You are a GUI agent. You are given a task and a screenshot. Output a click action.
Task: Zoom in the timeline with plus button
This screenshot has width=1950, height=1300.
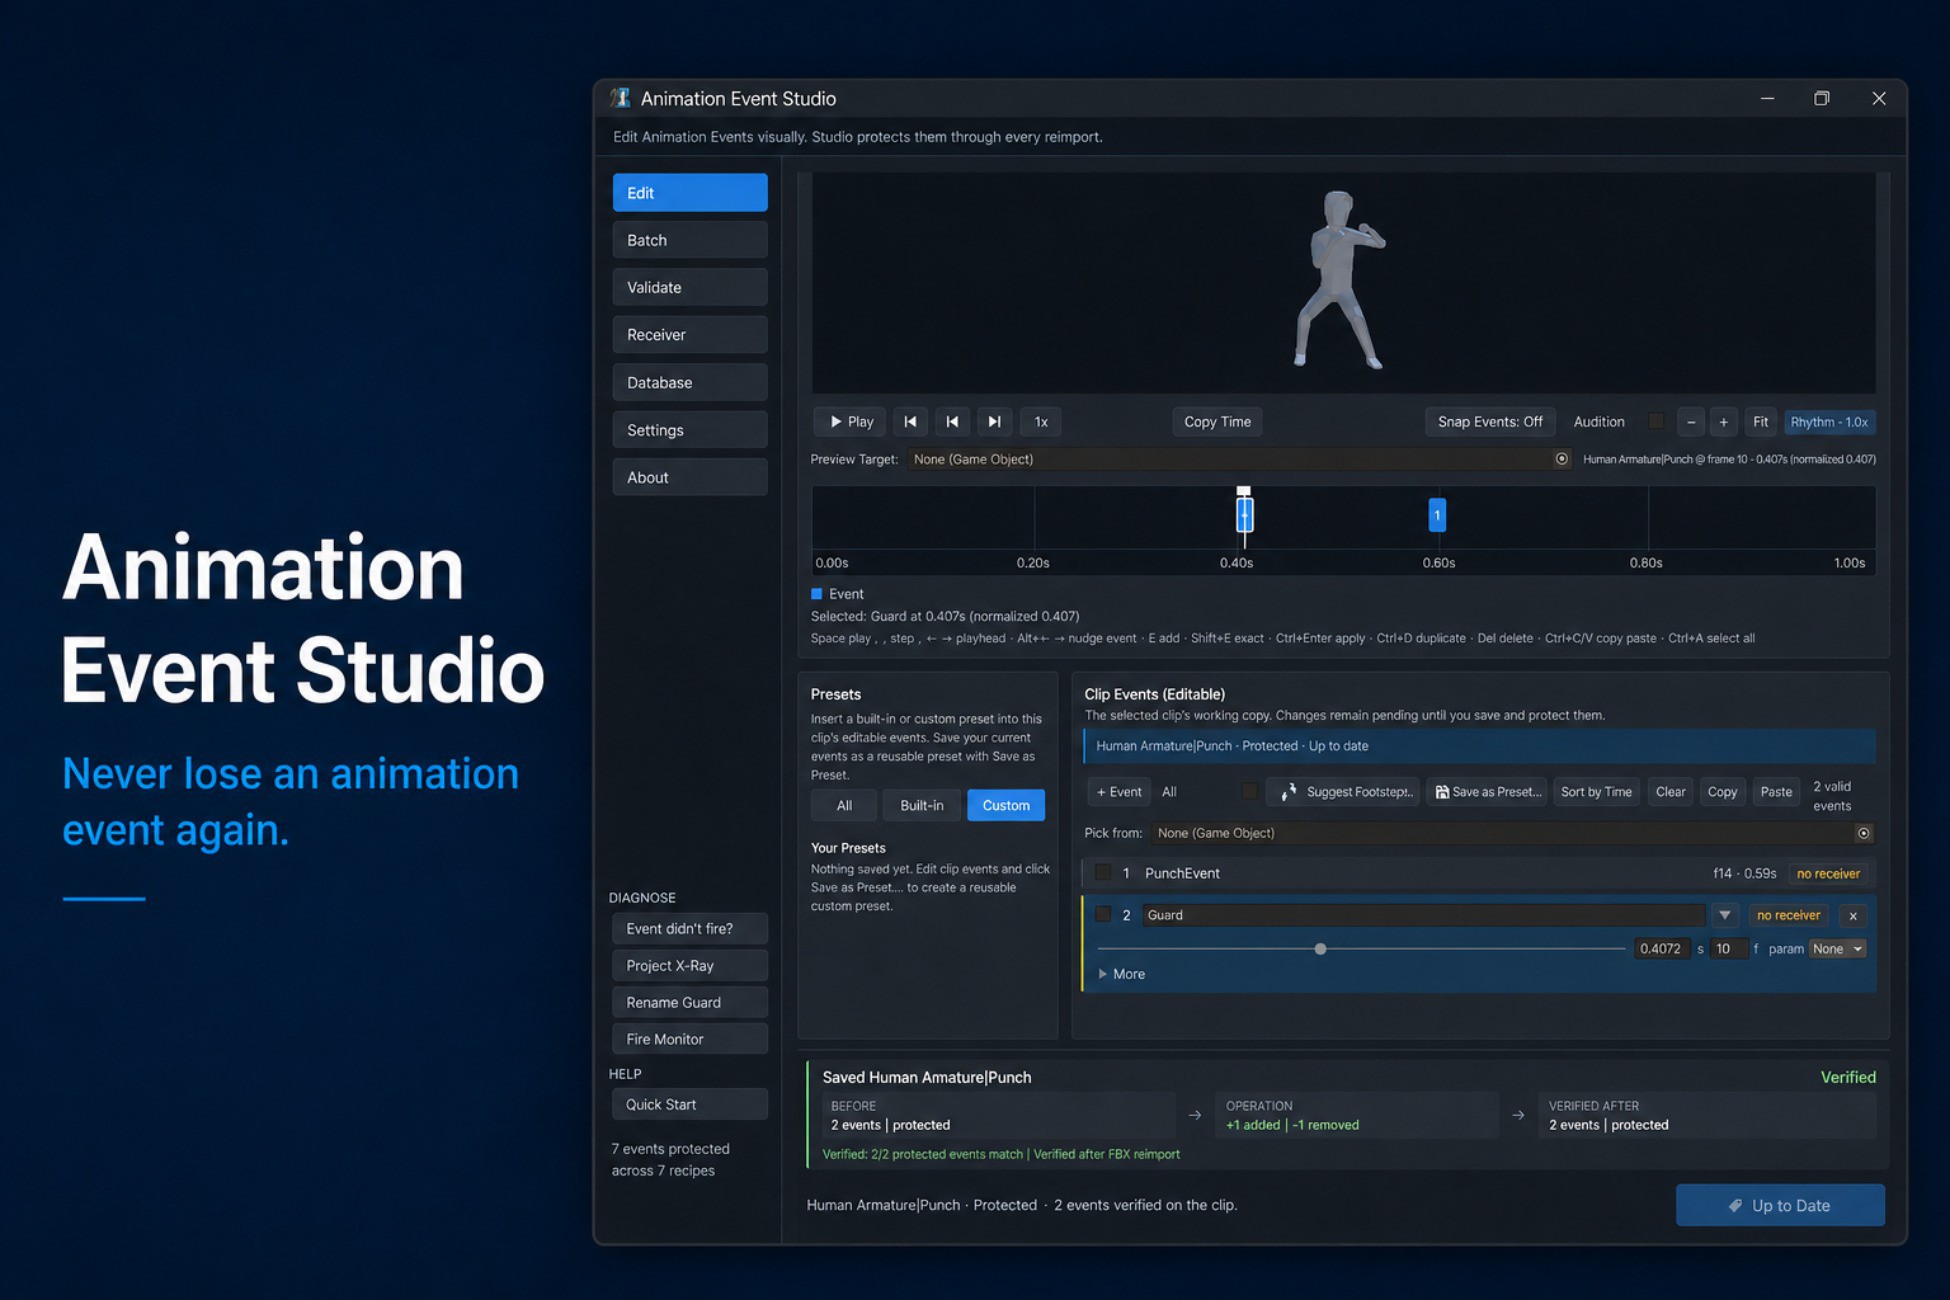[x=1723, y=422]
